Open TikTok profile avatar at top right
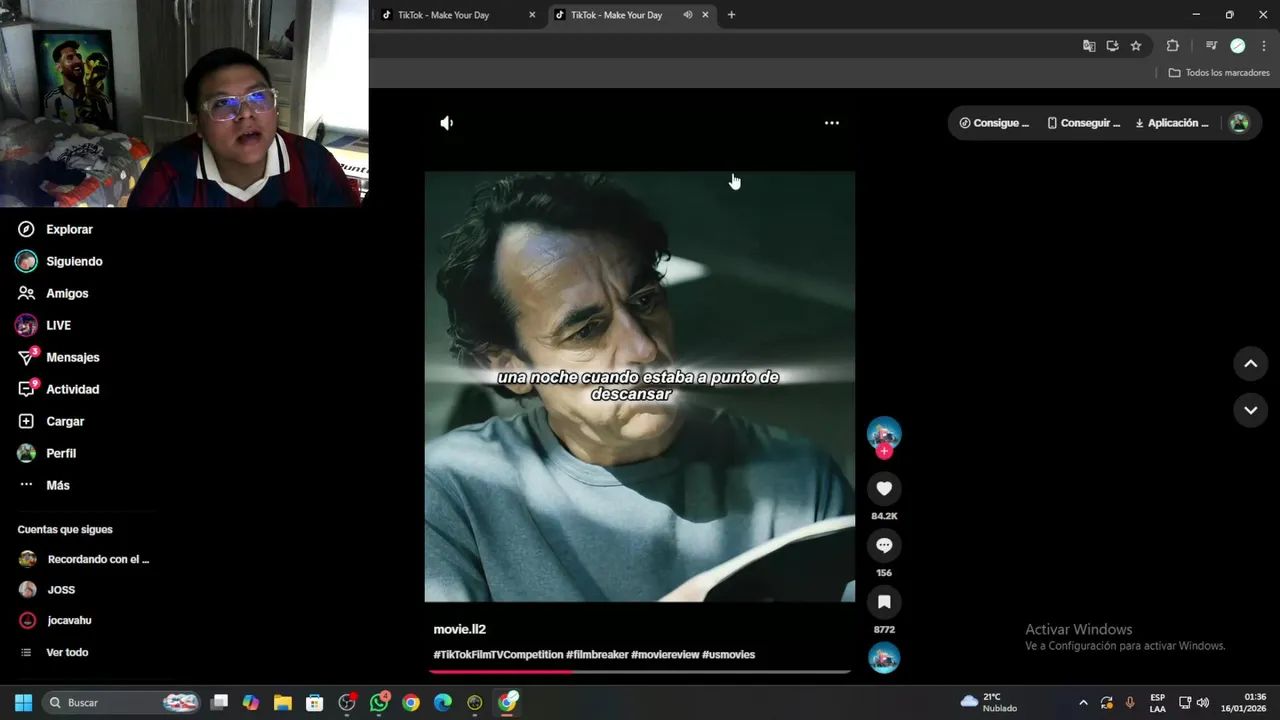 click(x=1239, y=123)
